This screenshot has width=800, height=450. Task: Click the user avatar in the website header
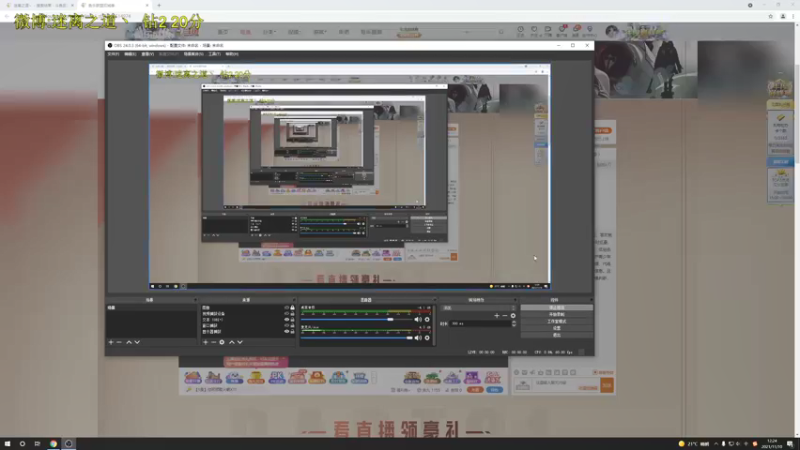point(612,32)
